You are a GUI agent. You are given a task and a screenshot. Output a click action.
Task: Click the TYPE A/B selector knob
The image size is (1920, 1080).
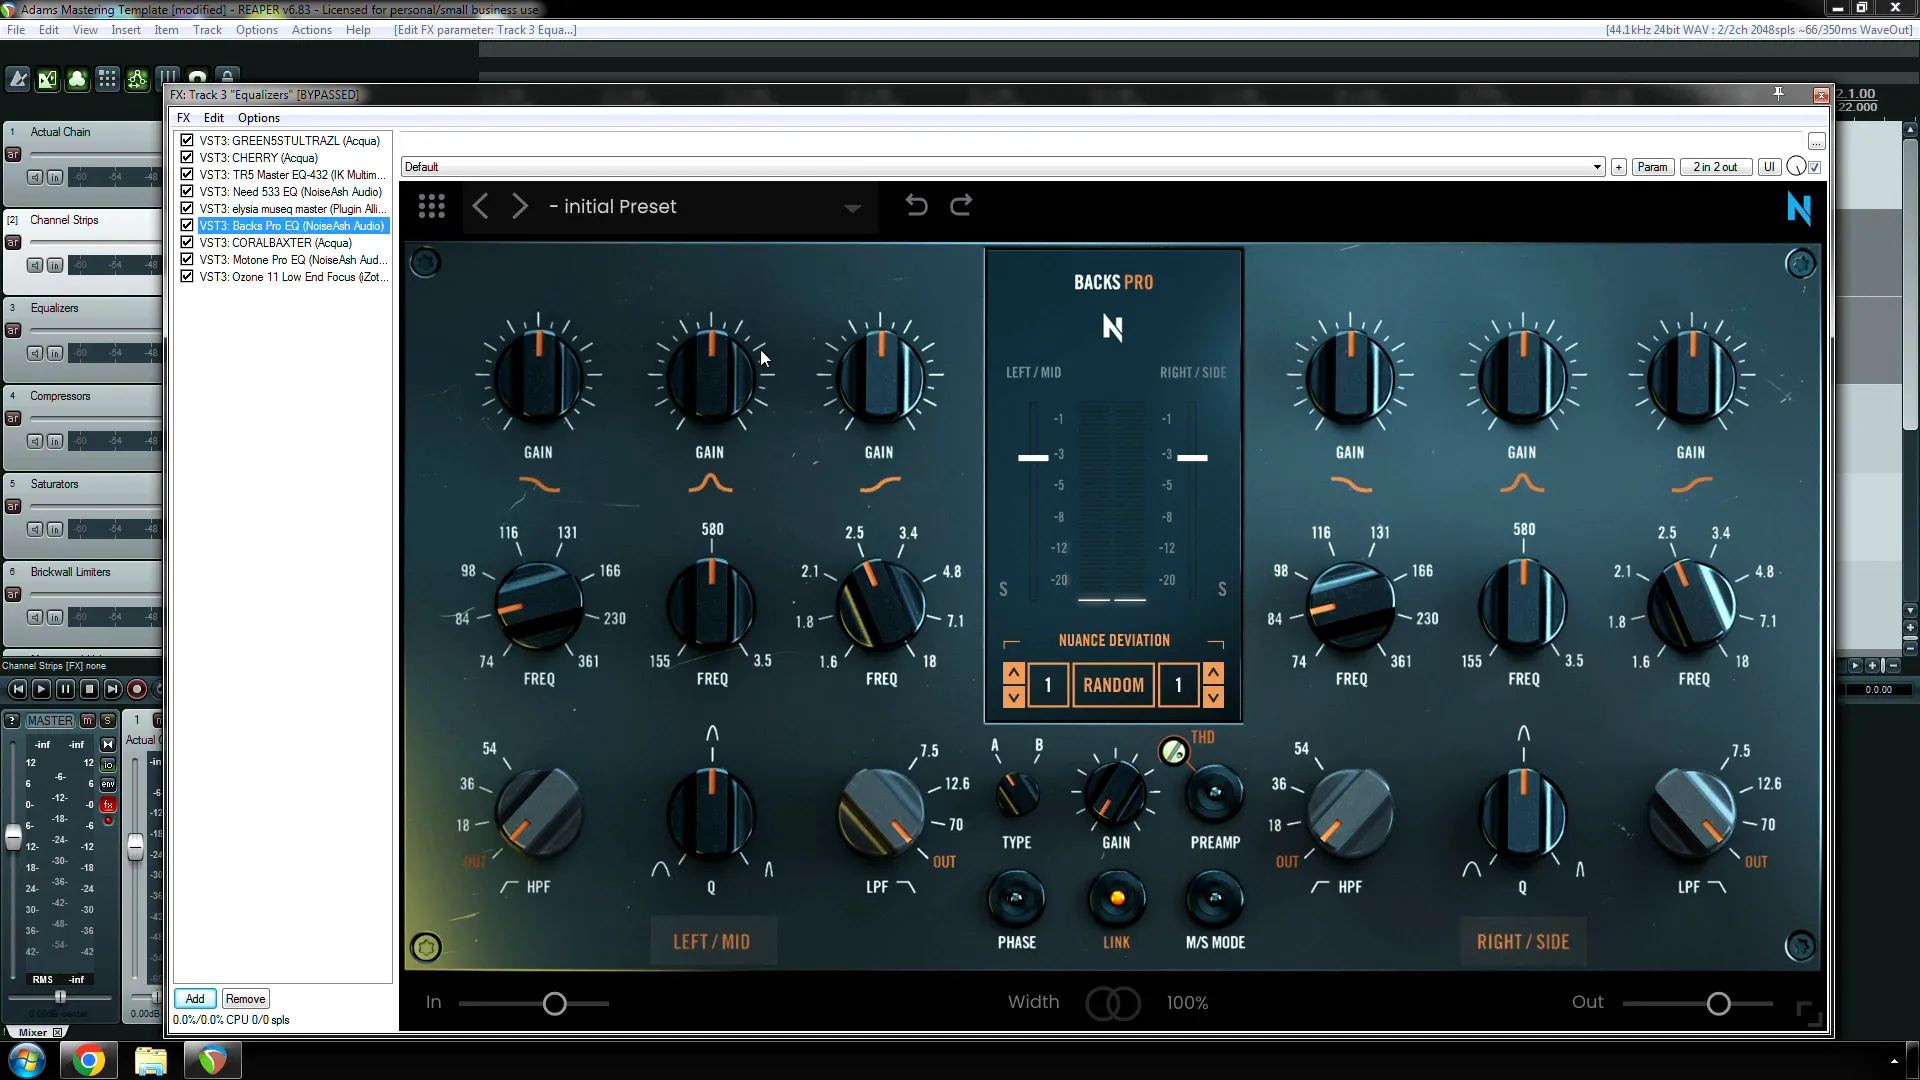click(1017, 795)
